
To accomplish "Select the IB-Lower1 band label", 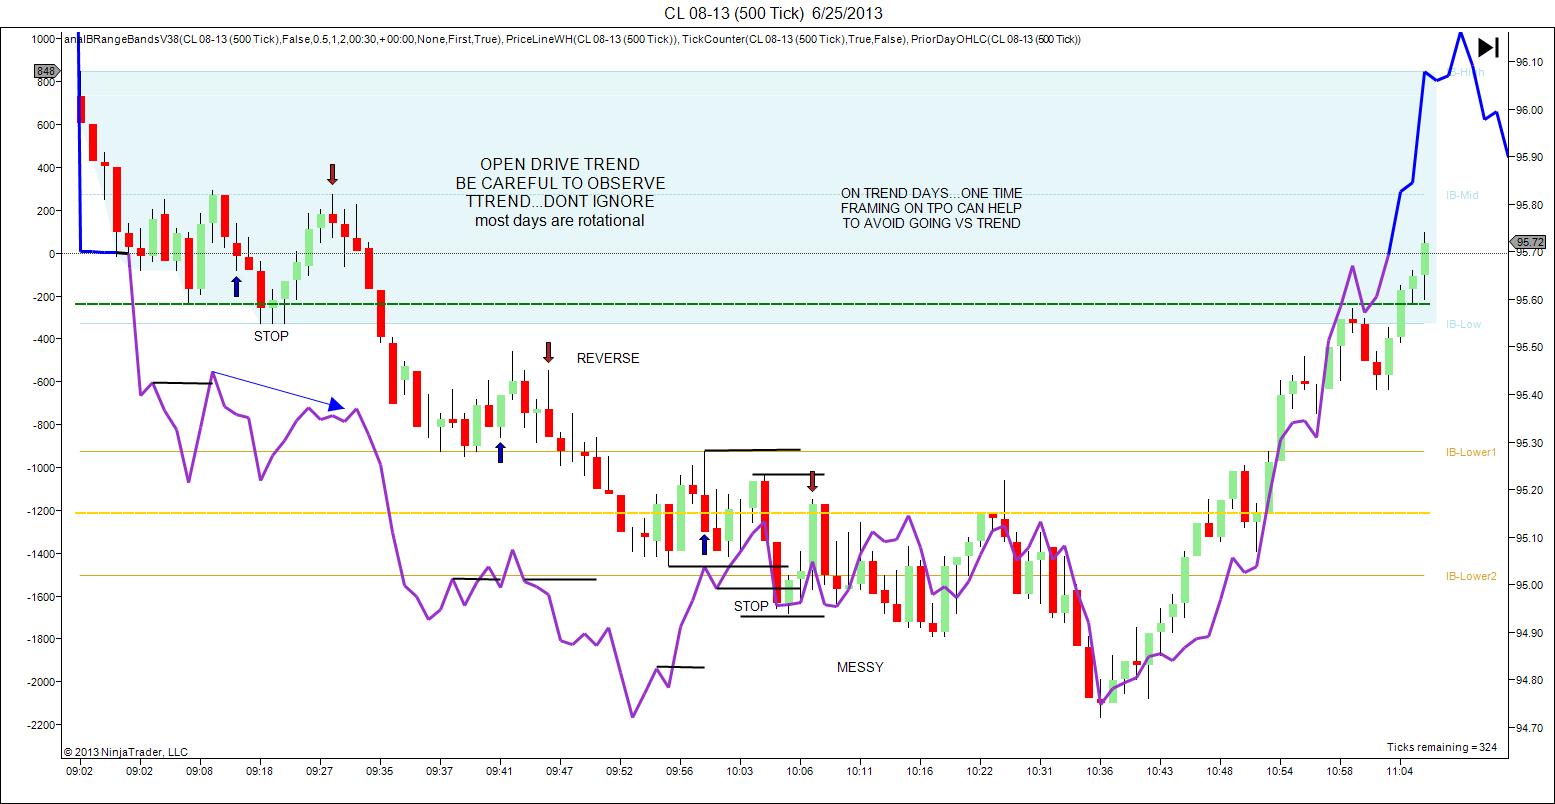I will click(1470, 452).
